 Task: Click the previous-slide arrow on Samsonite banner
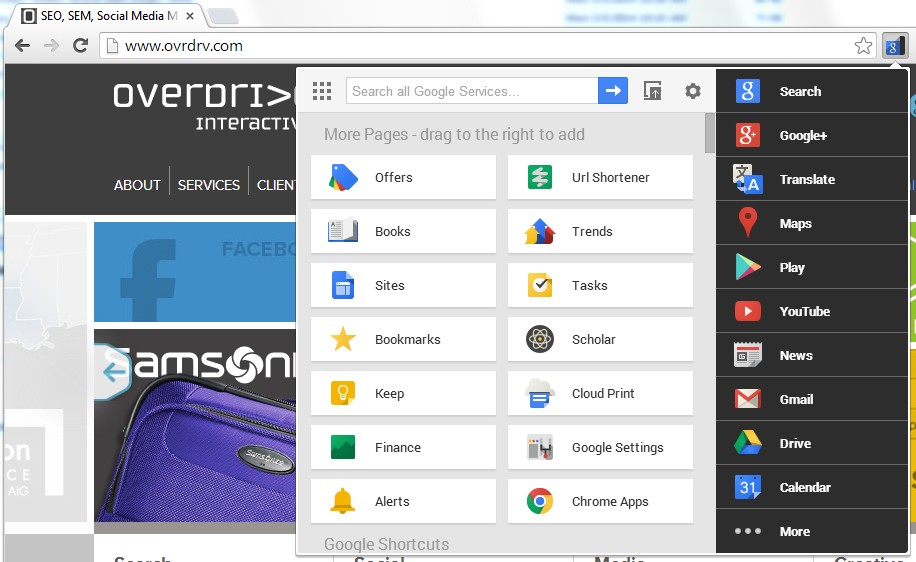[x=113, y=372]
